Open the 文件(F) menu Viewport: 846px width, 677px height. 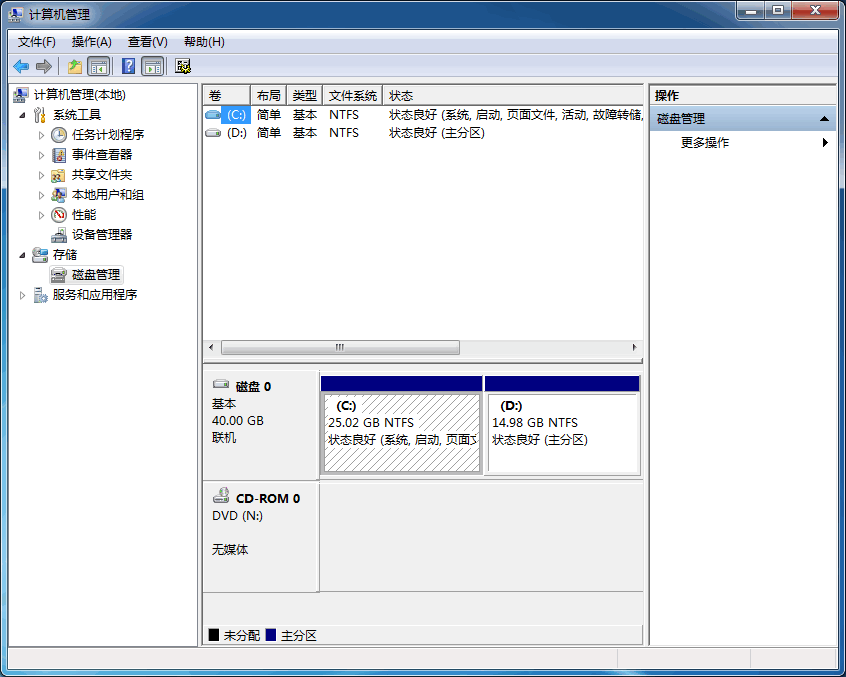pos(37,42)
